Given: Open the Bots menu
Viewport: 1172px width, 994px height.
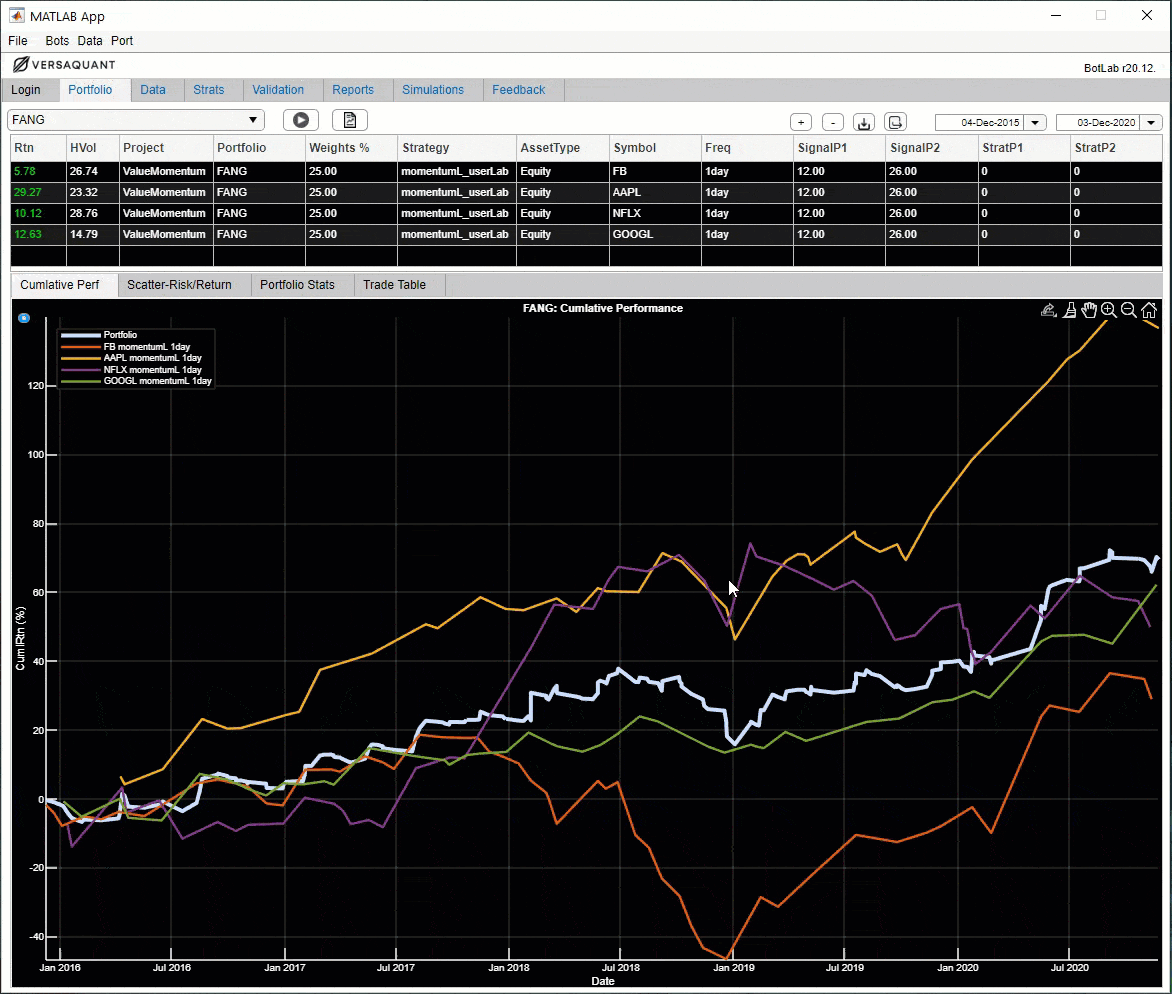Looking at the screenshot, I should [x=57, y=41].
